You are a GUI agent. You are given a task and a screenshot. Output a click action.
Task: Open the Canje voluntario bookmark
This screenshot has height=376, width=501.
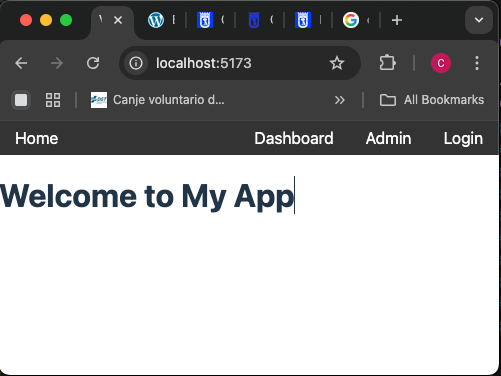[157, 100]
